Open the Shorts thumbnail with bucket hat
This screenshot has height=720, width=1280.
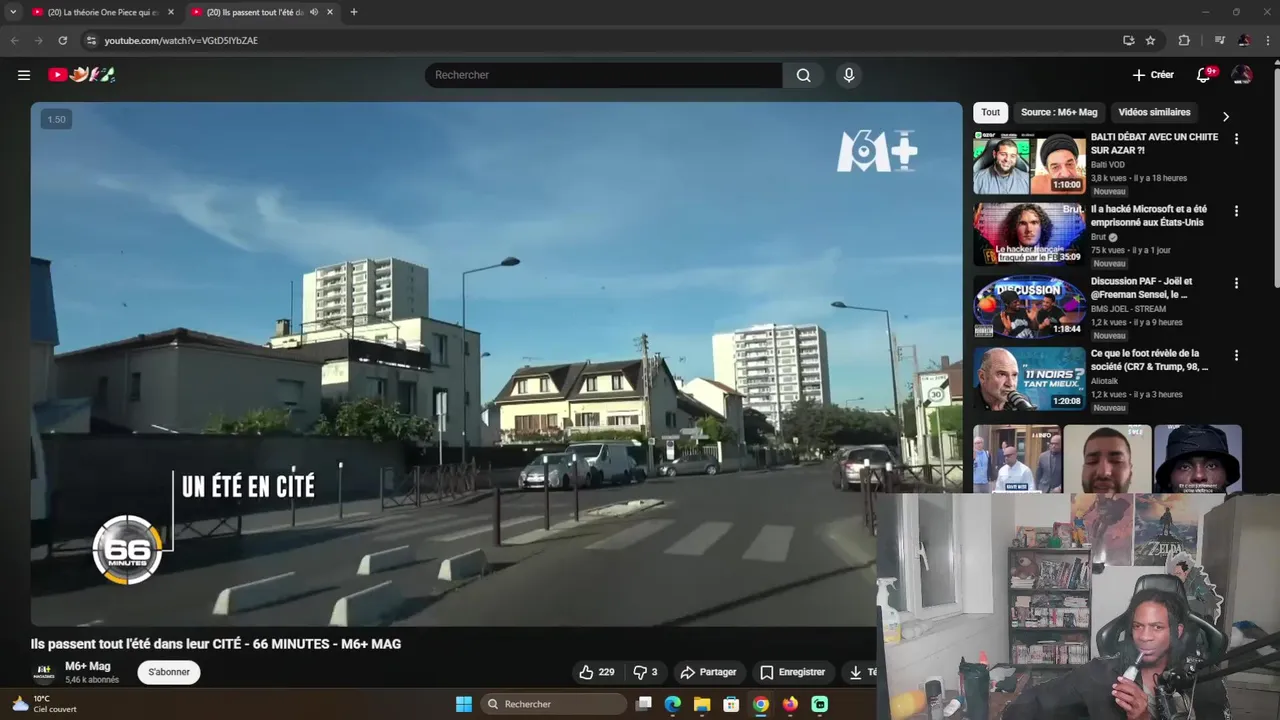click(1197, 458)
